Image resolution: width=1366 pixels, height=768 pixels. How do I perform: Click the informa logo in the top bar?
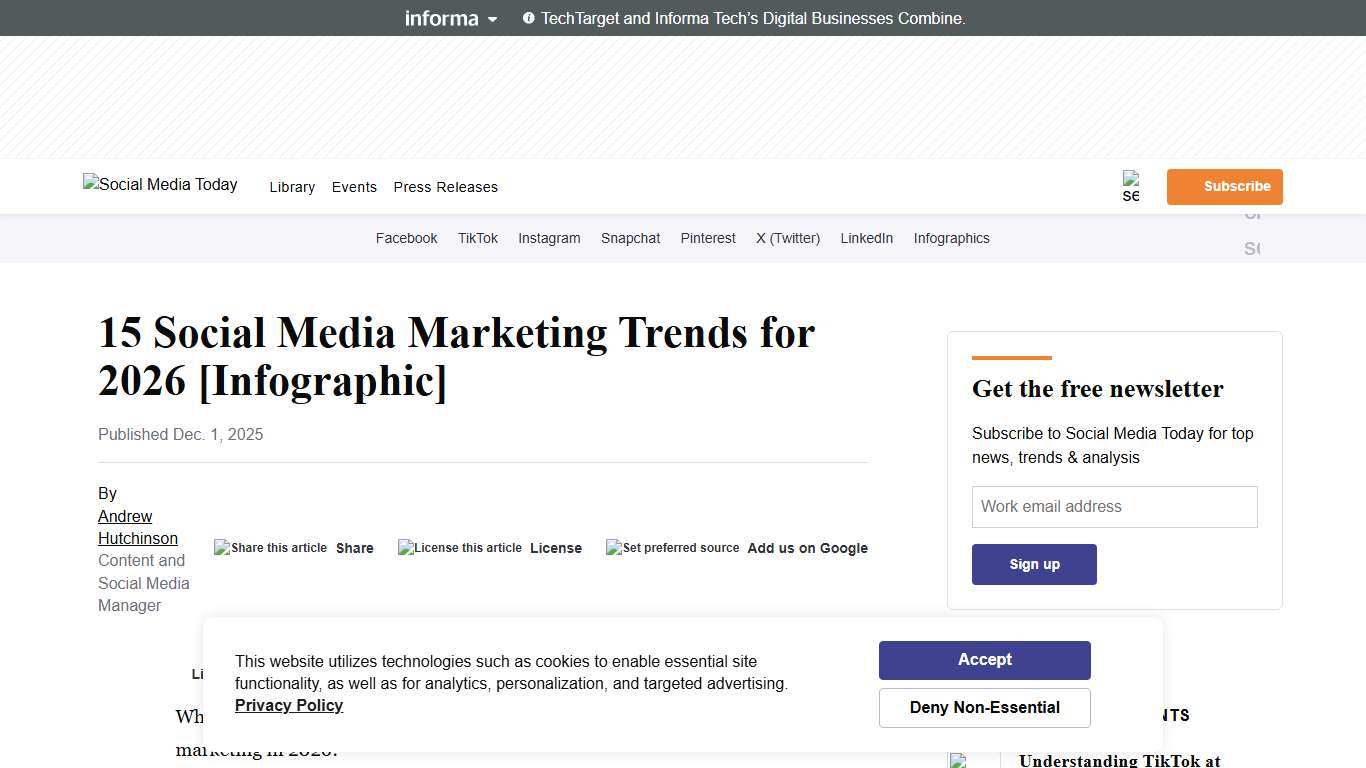(x=441, y=18)
